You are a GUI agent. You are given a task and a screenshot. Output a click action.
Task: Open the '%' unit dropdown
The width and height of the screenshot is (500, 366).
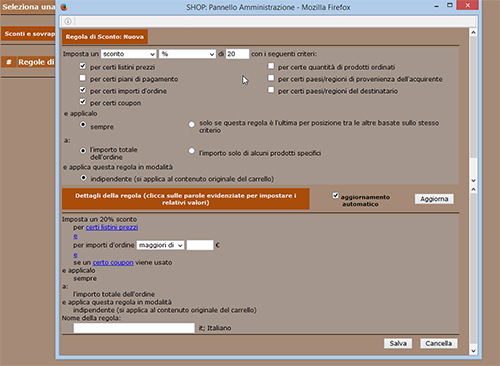pyautogui.click(x=187, y=54)
